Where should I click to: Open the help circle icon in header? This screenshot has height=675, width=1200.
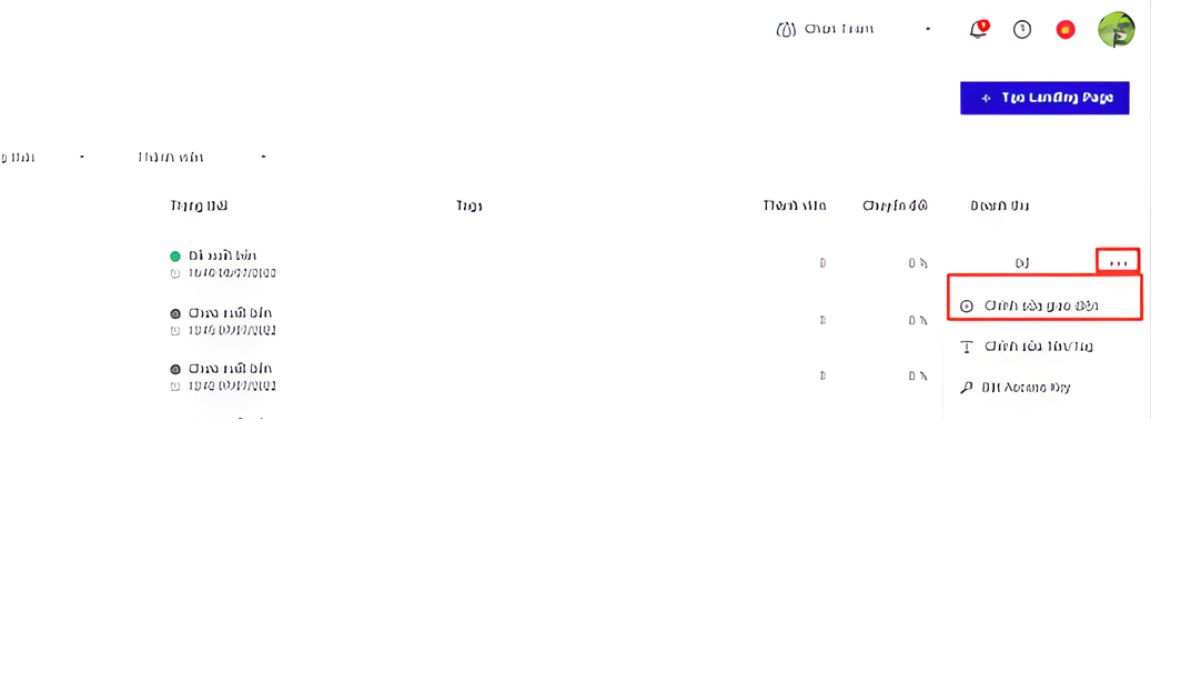click(x=1022, y=29)
